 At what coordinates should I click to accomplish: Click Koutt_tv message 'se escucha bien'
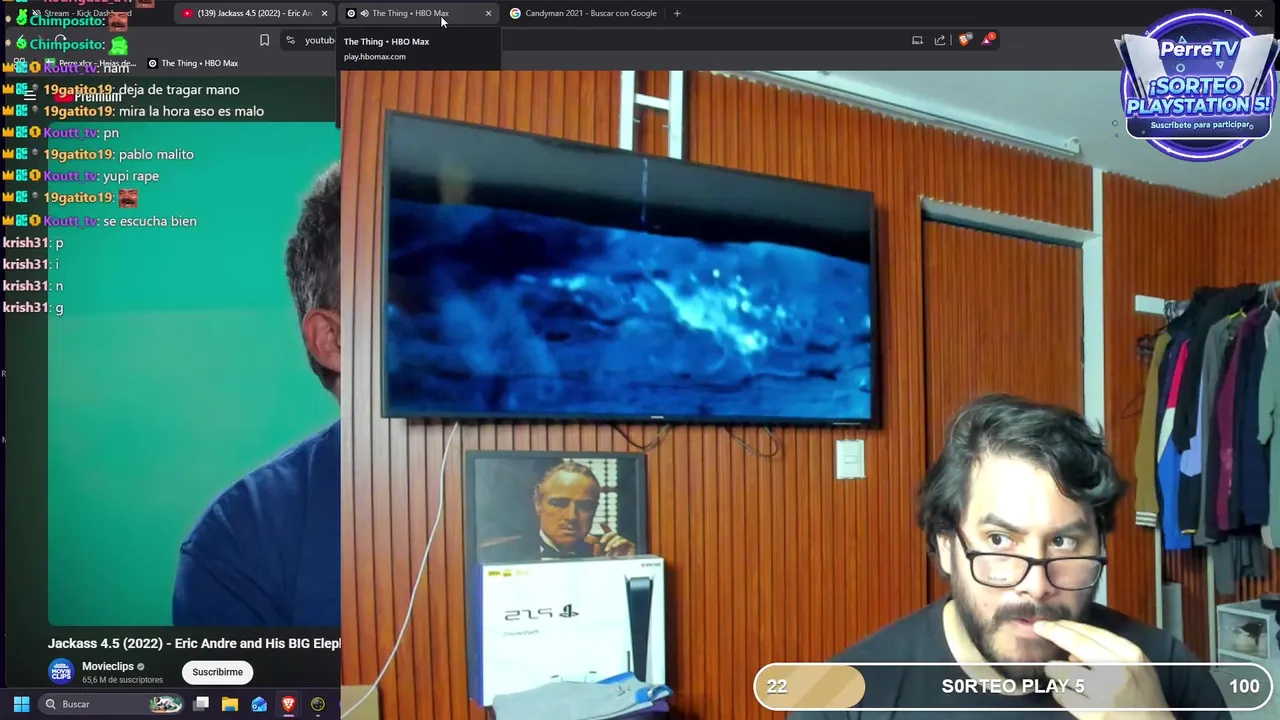pos(150,221)
